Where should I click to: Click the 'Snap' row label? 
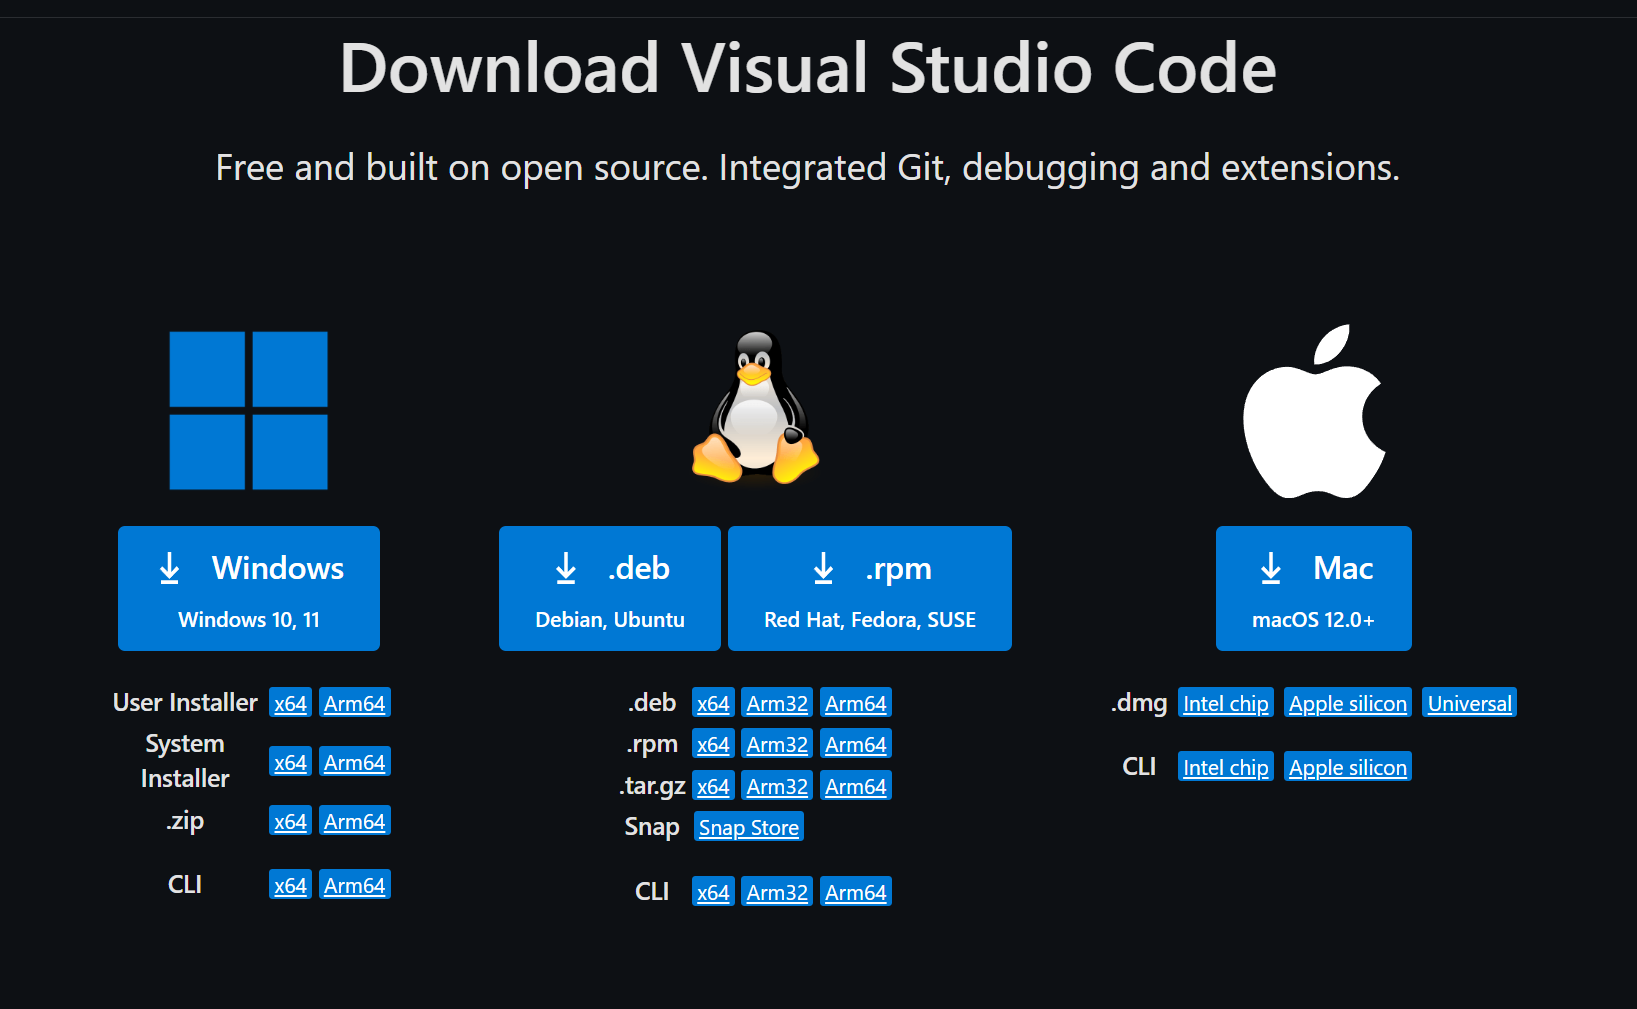[652, 827]
